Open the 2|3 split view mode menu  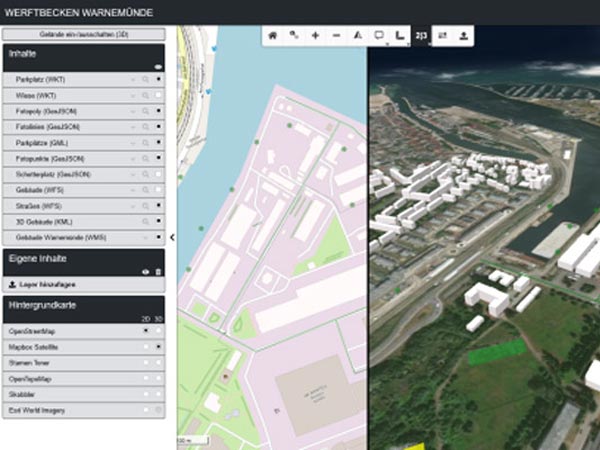click(x=422, y=35)
